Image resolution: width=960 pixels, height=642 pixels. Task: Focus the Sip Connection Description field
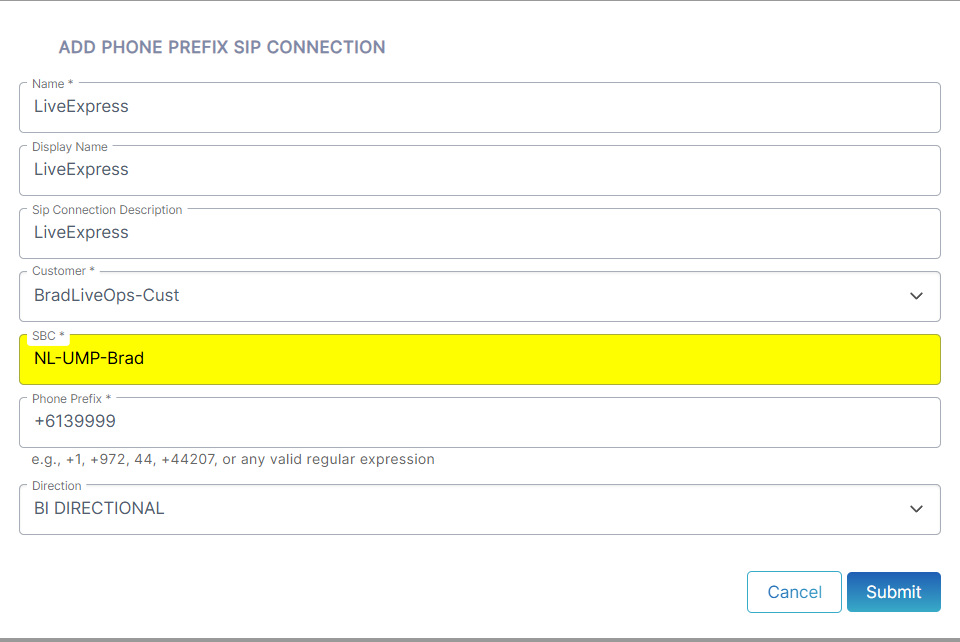pos(479,234)
